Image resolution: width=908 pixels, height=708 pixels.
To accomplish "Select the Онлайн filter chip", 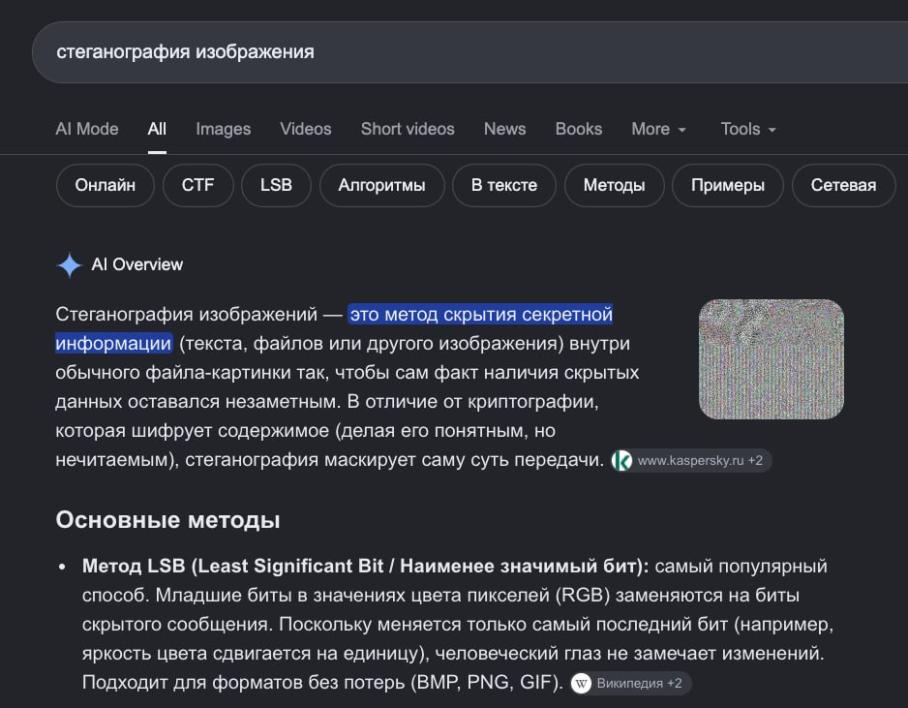I will point(105,185).
